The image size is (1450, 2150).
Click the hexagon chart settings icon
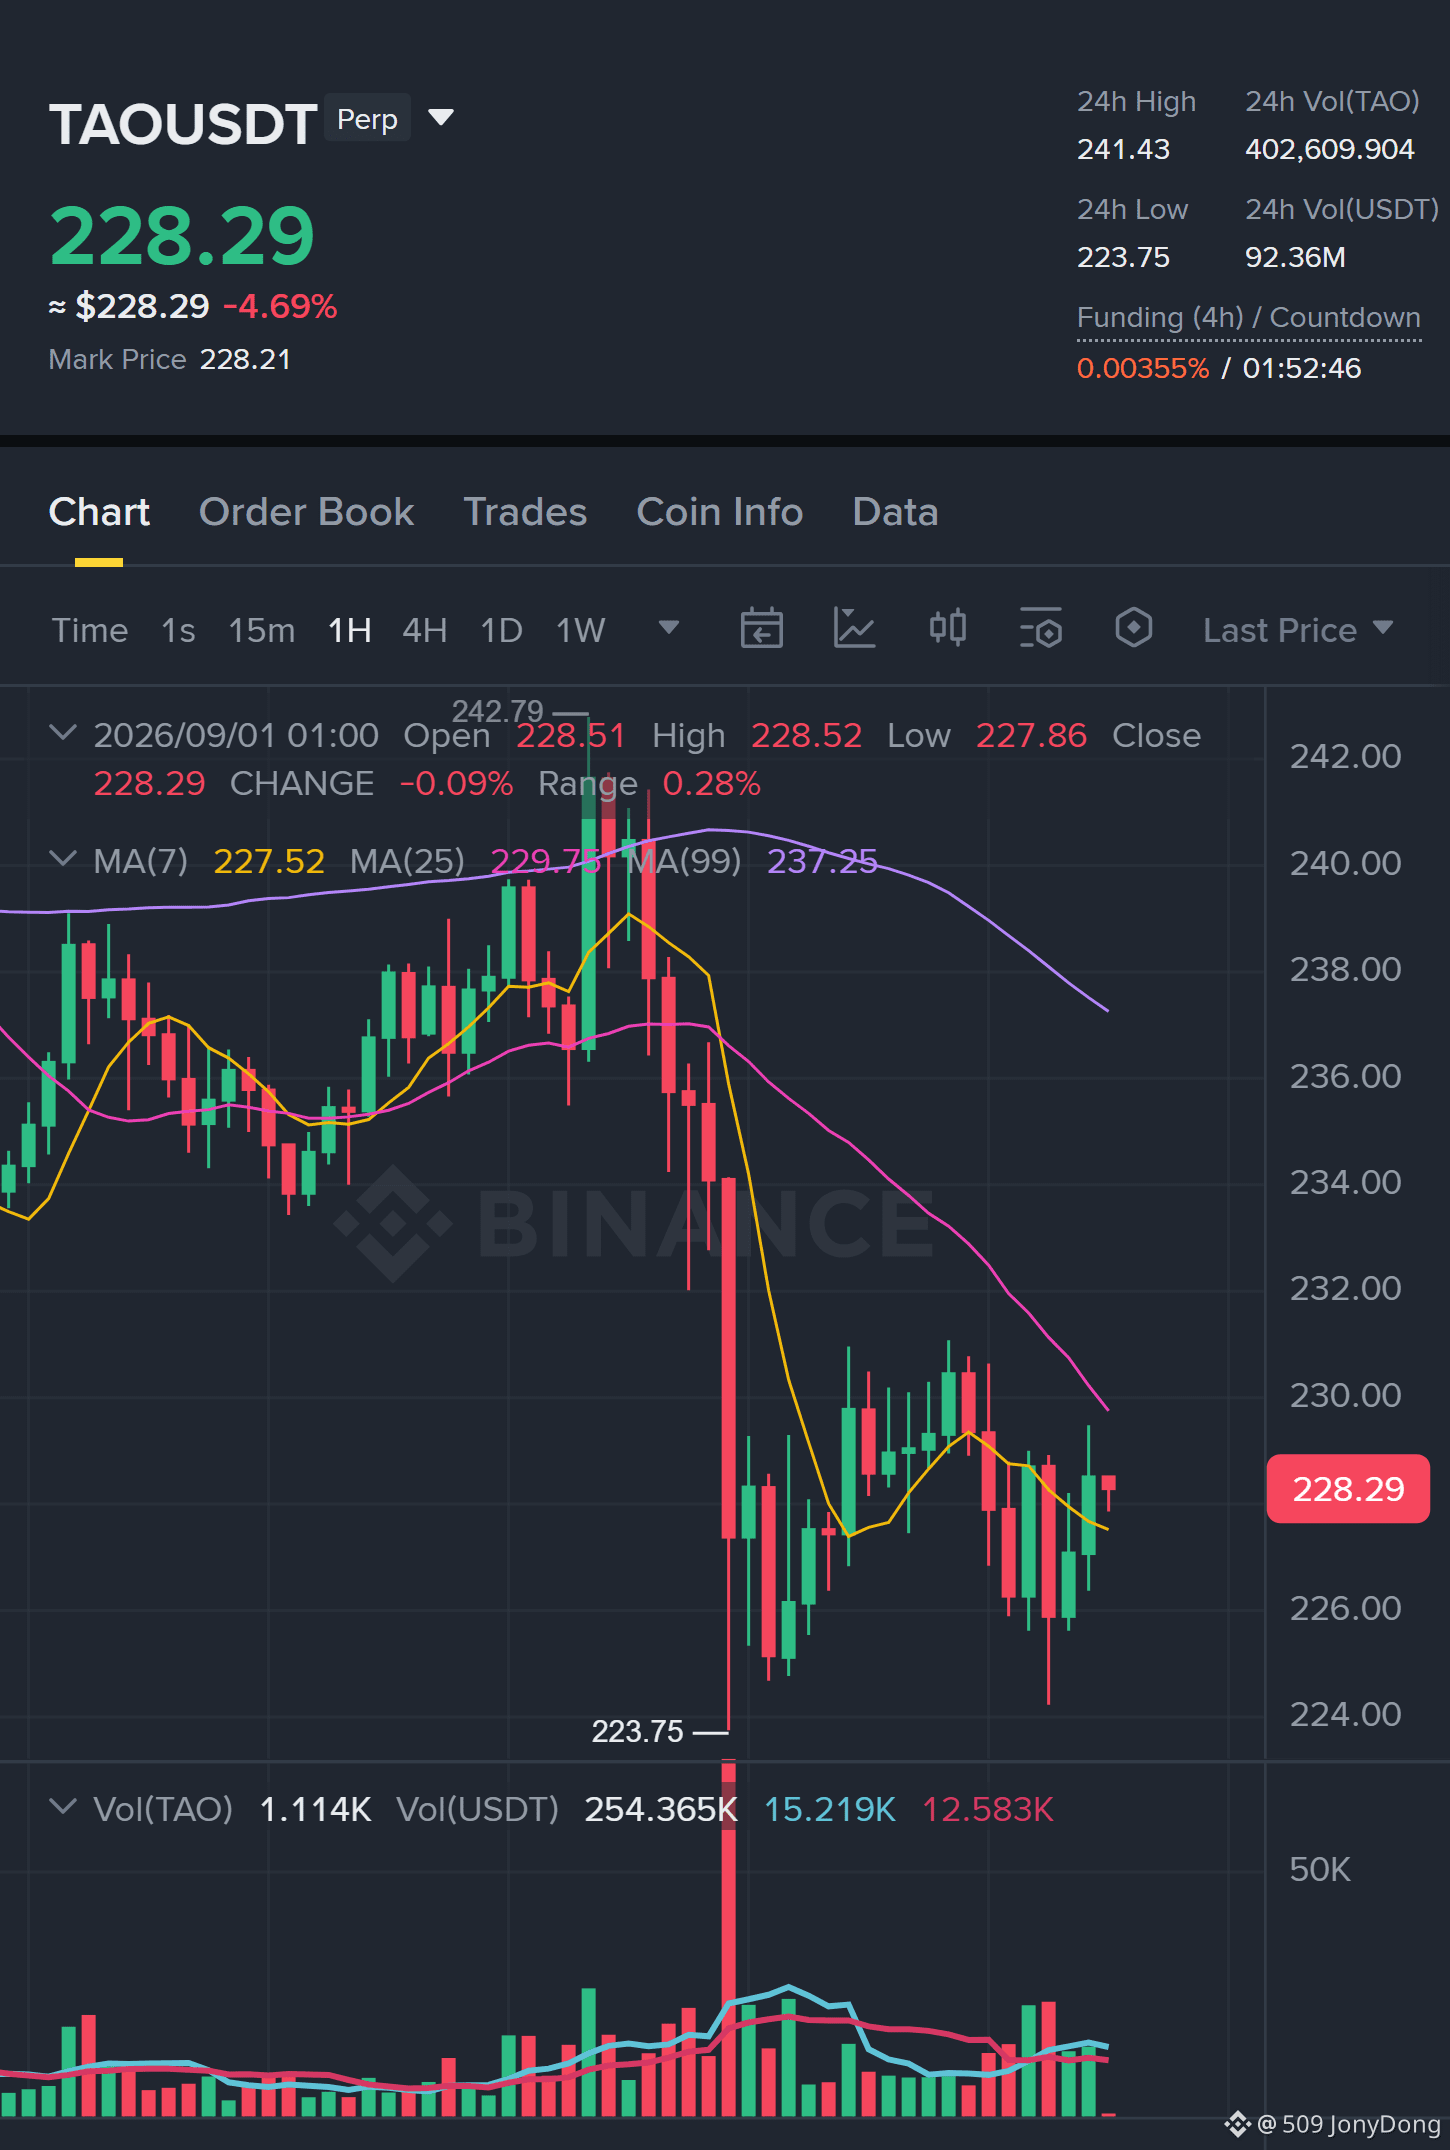1133,629
